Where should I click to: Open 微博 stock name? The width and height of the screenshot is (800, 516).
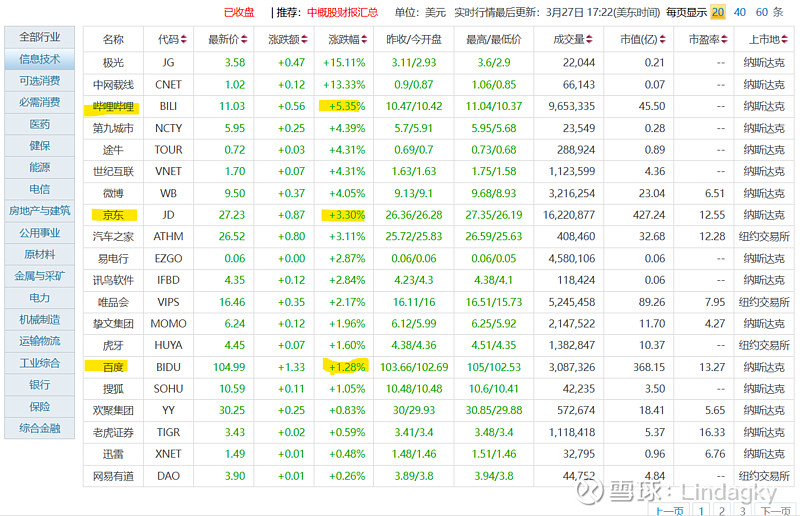point(113,193)
